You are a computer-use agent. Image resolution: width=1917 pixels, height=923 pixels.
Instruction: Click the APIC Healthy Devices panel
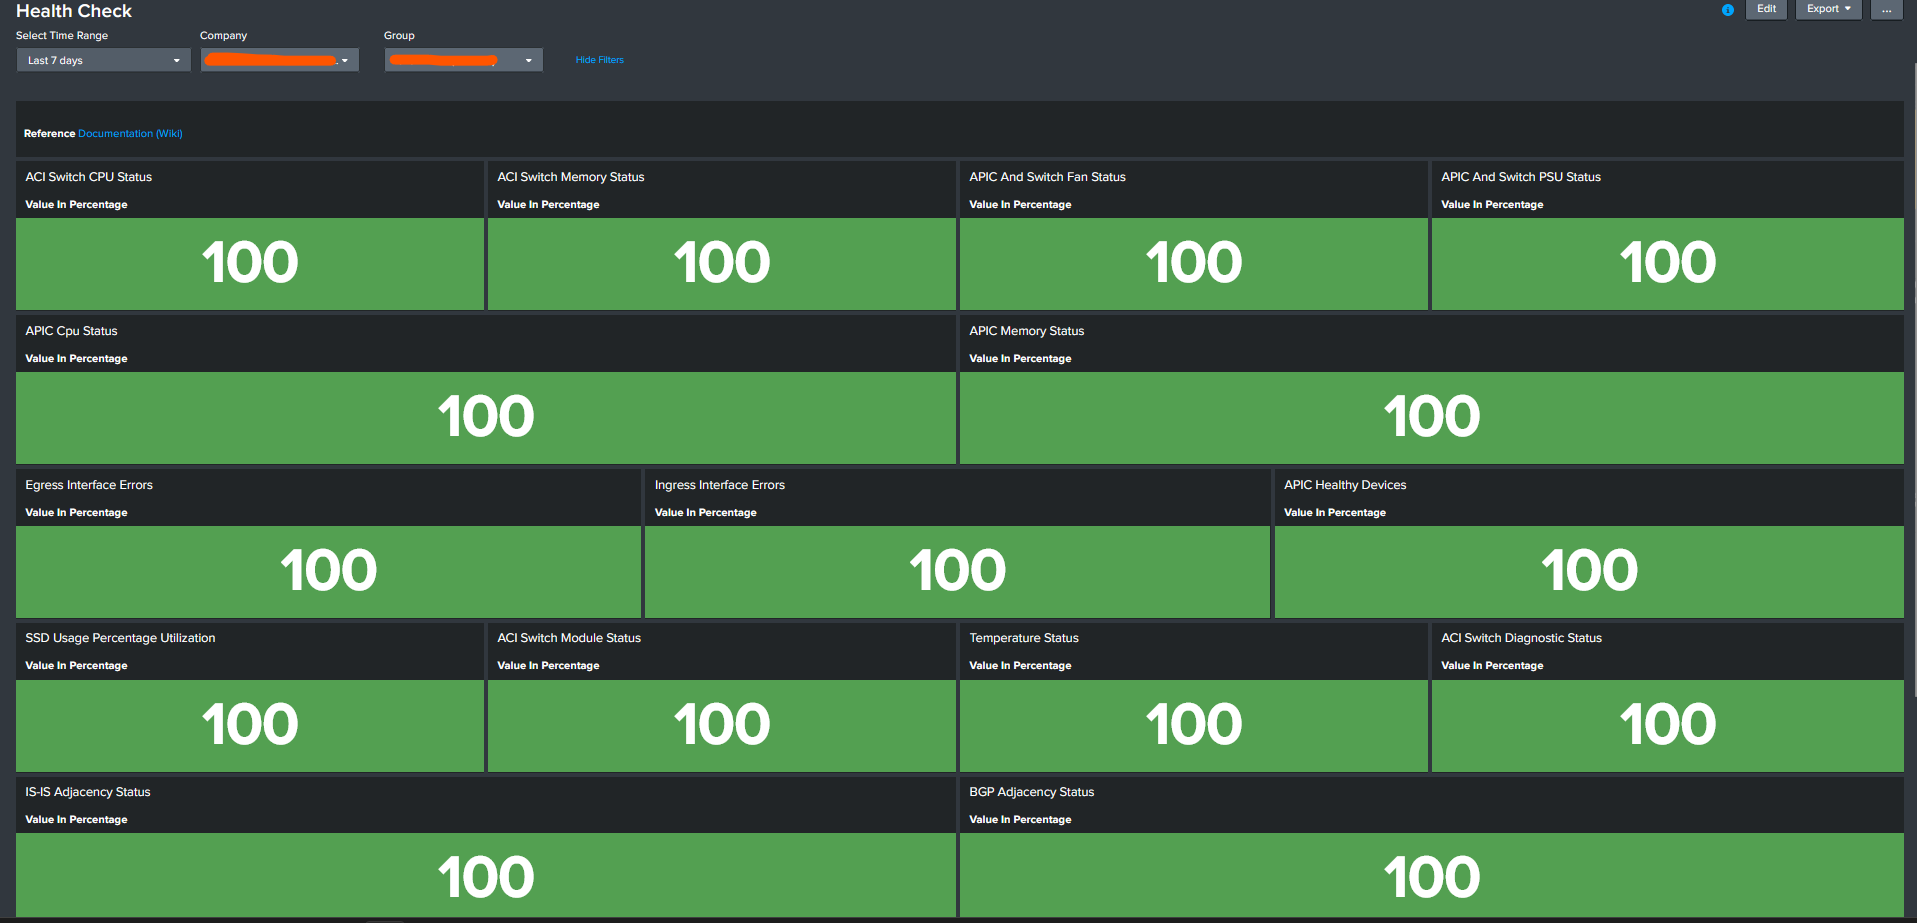(x=1591, y=571)
